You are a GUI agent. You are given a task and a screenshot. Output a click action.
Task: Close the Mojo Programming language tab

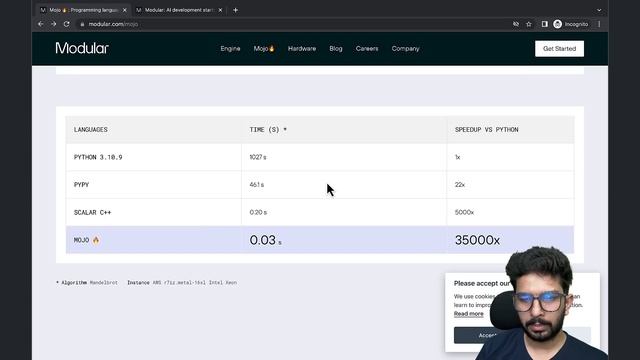point(125,10)
